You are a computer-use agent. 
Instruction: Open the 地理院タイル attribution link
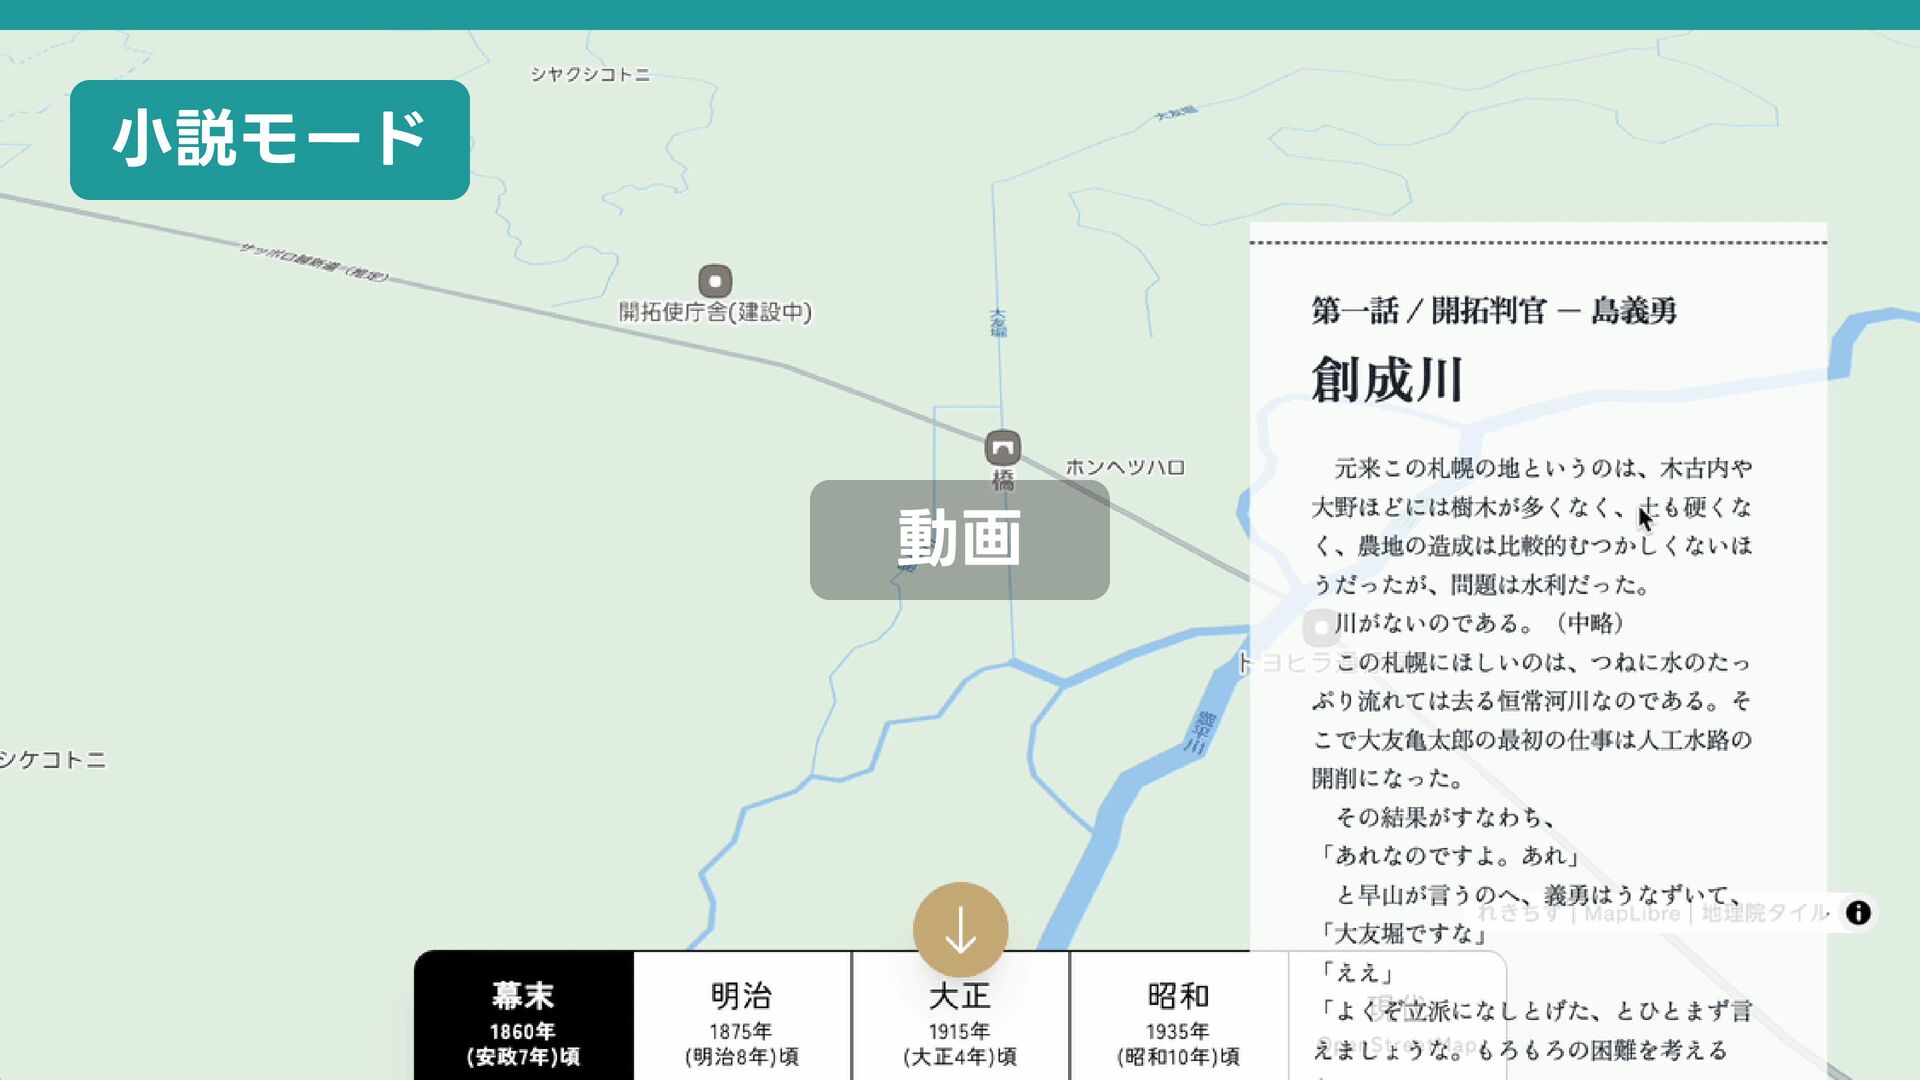pos(1765,914)
